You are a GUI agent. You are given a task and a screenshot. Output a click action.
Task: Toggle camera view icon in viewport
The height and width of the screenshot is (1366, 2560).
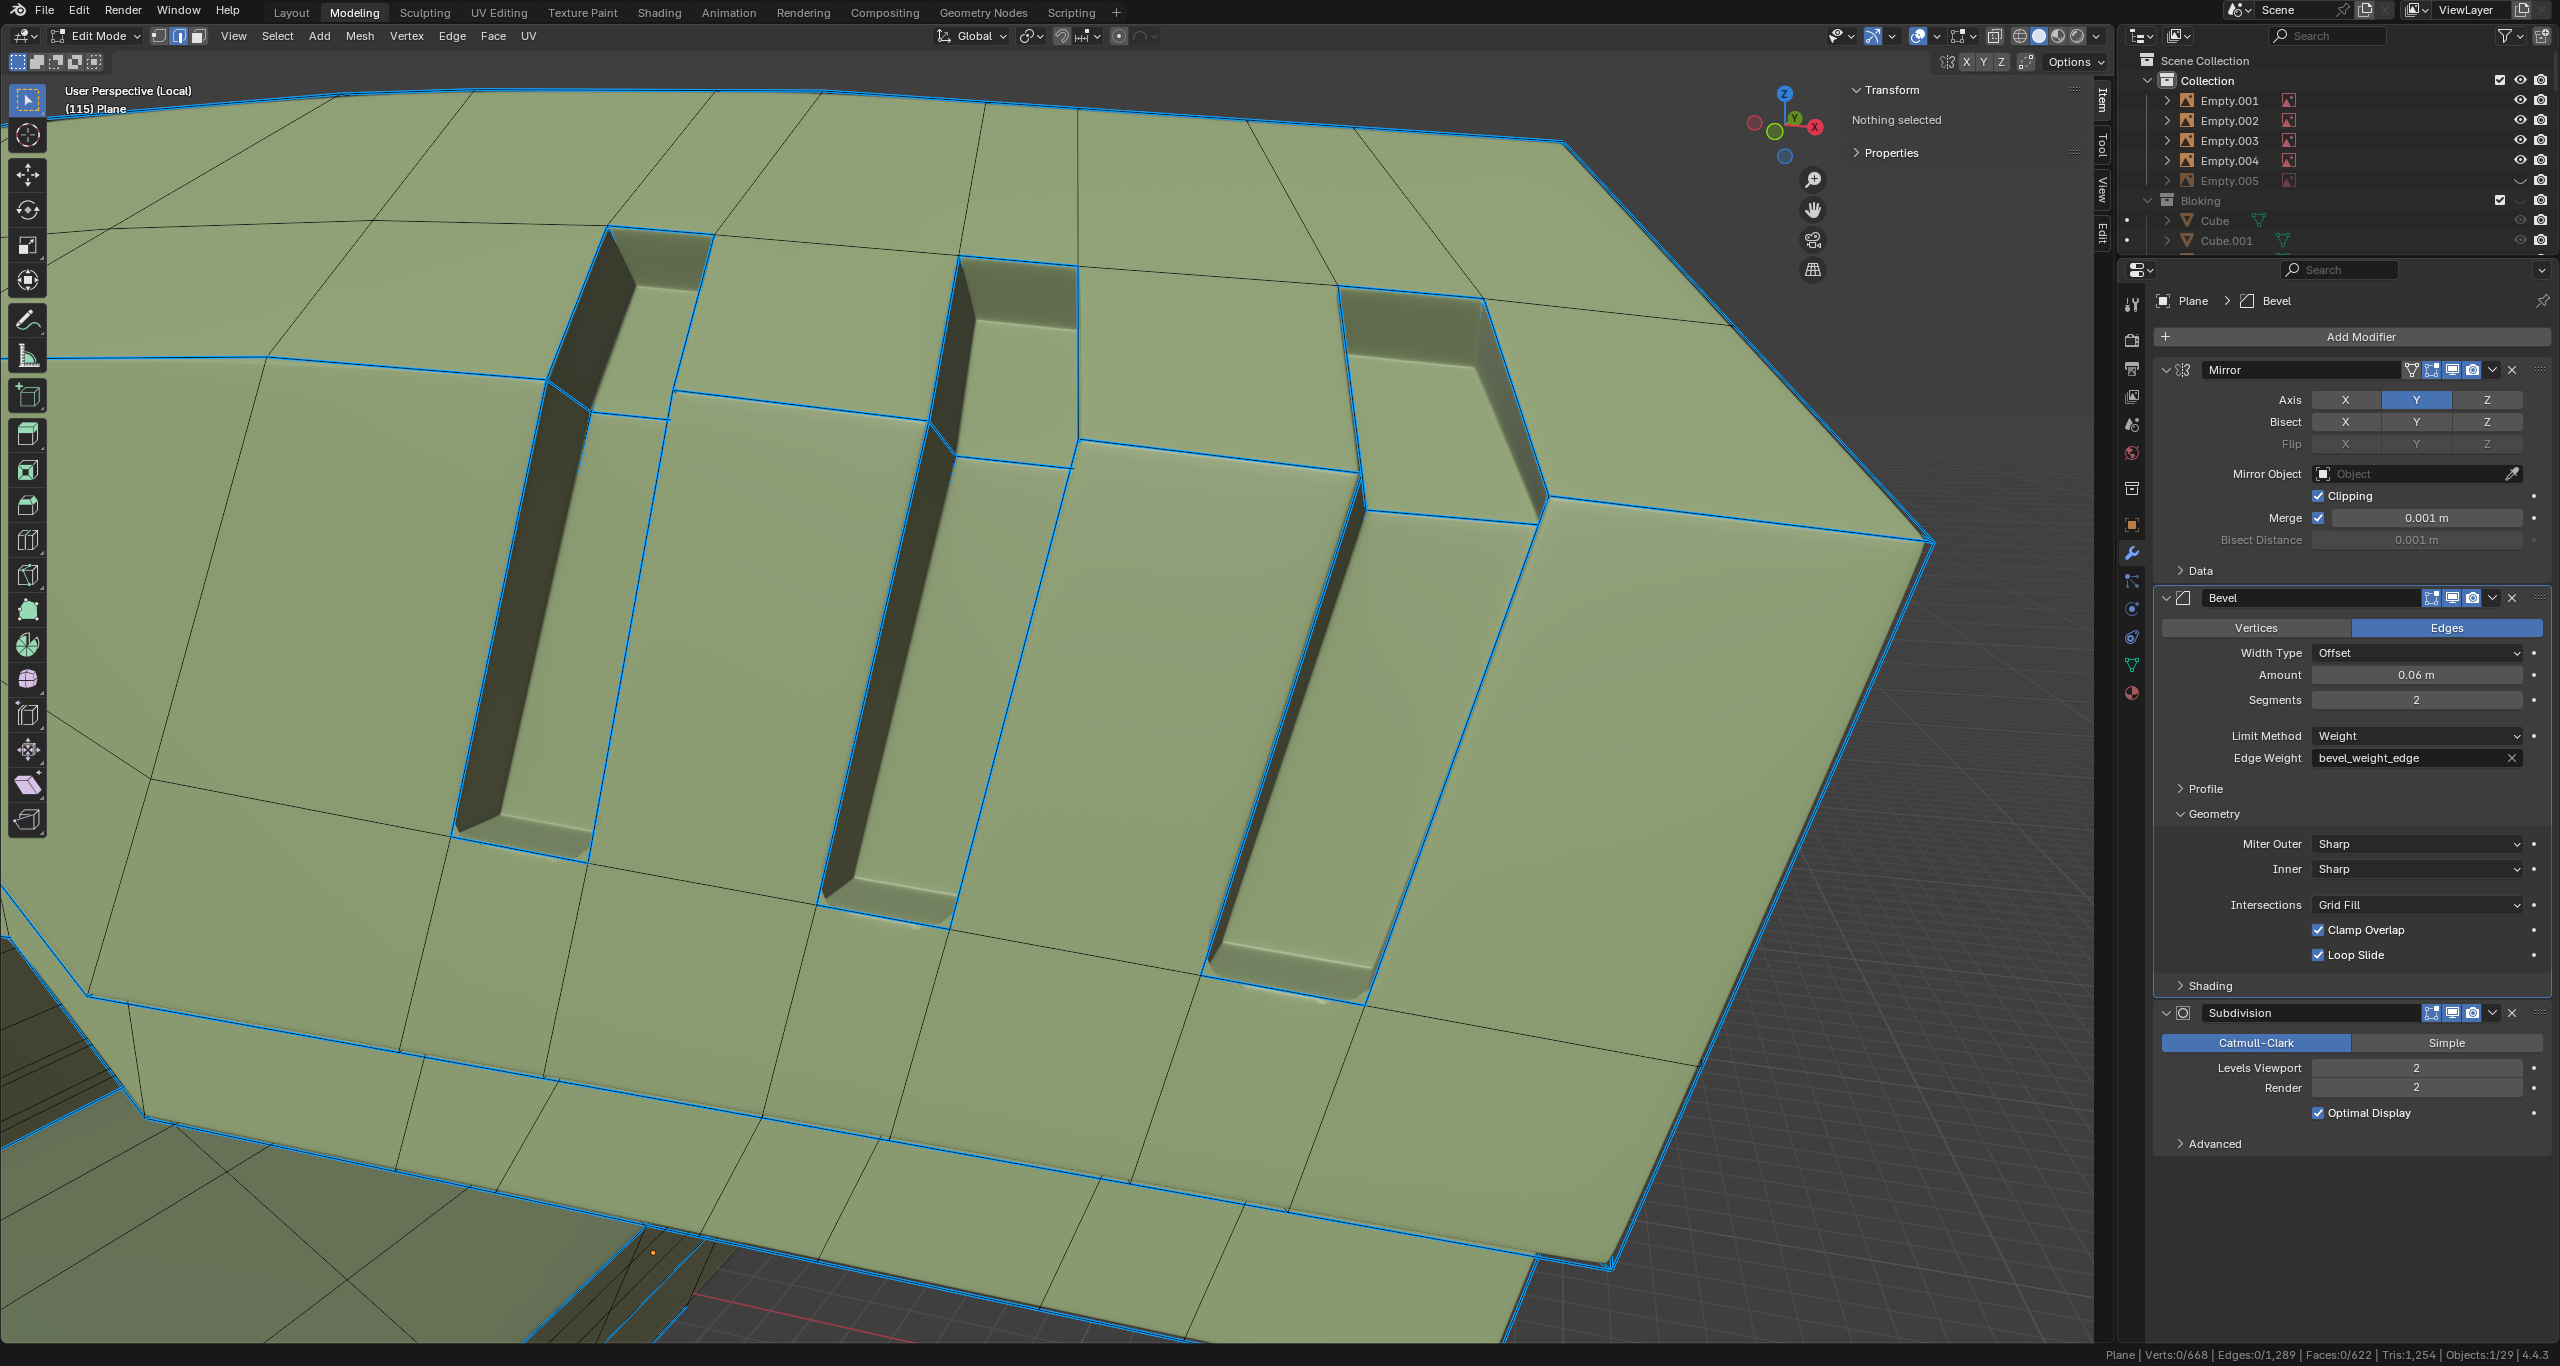tap(1812, 240)
